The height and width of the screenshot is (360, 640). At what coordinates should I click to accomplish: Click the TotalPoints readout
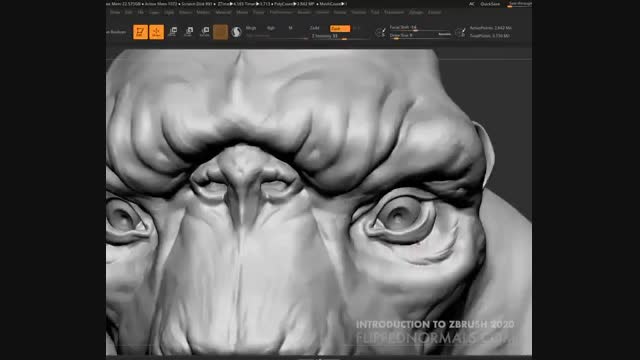coord(489,36)
